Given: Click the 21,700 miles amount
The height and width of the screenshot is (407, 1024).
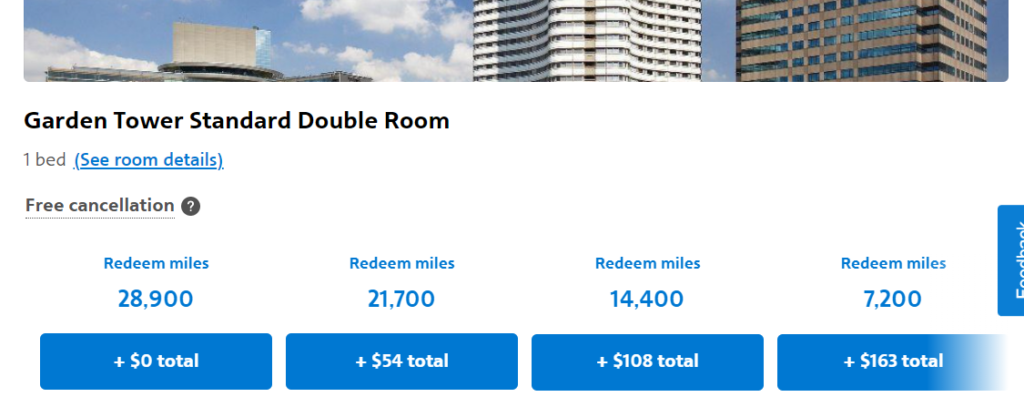Looking at the screenshot, I should pyautogui.click(x=402, y=299).
